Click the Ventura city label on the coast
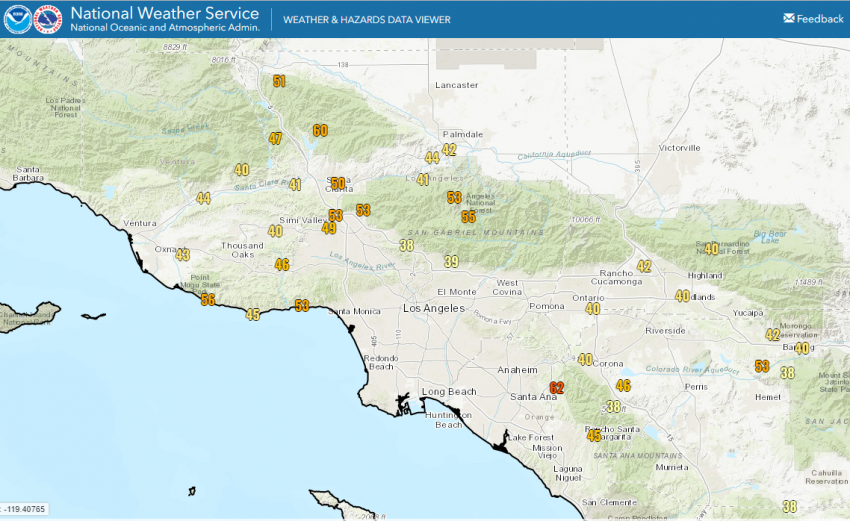The height and width of the screenshot is (521, 850). 140,223
